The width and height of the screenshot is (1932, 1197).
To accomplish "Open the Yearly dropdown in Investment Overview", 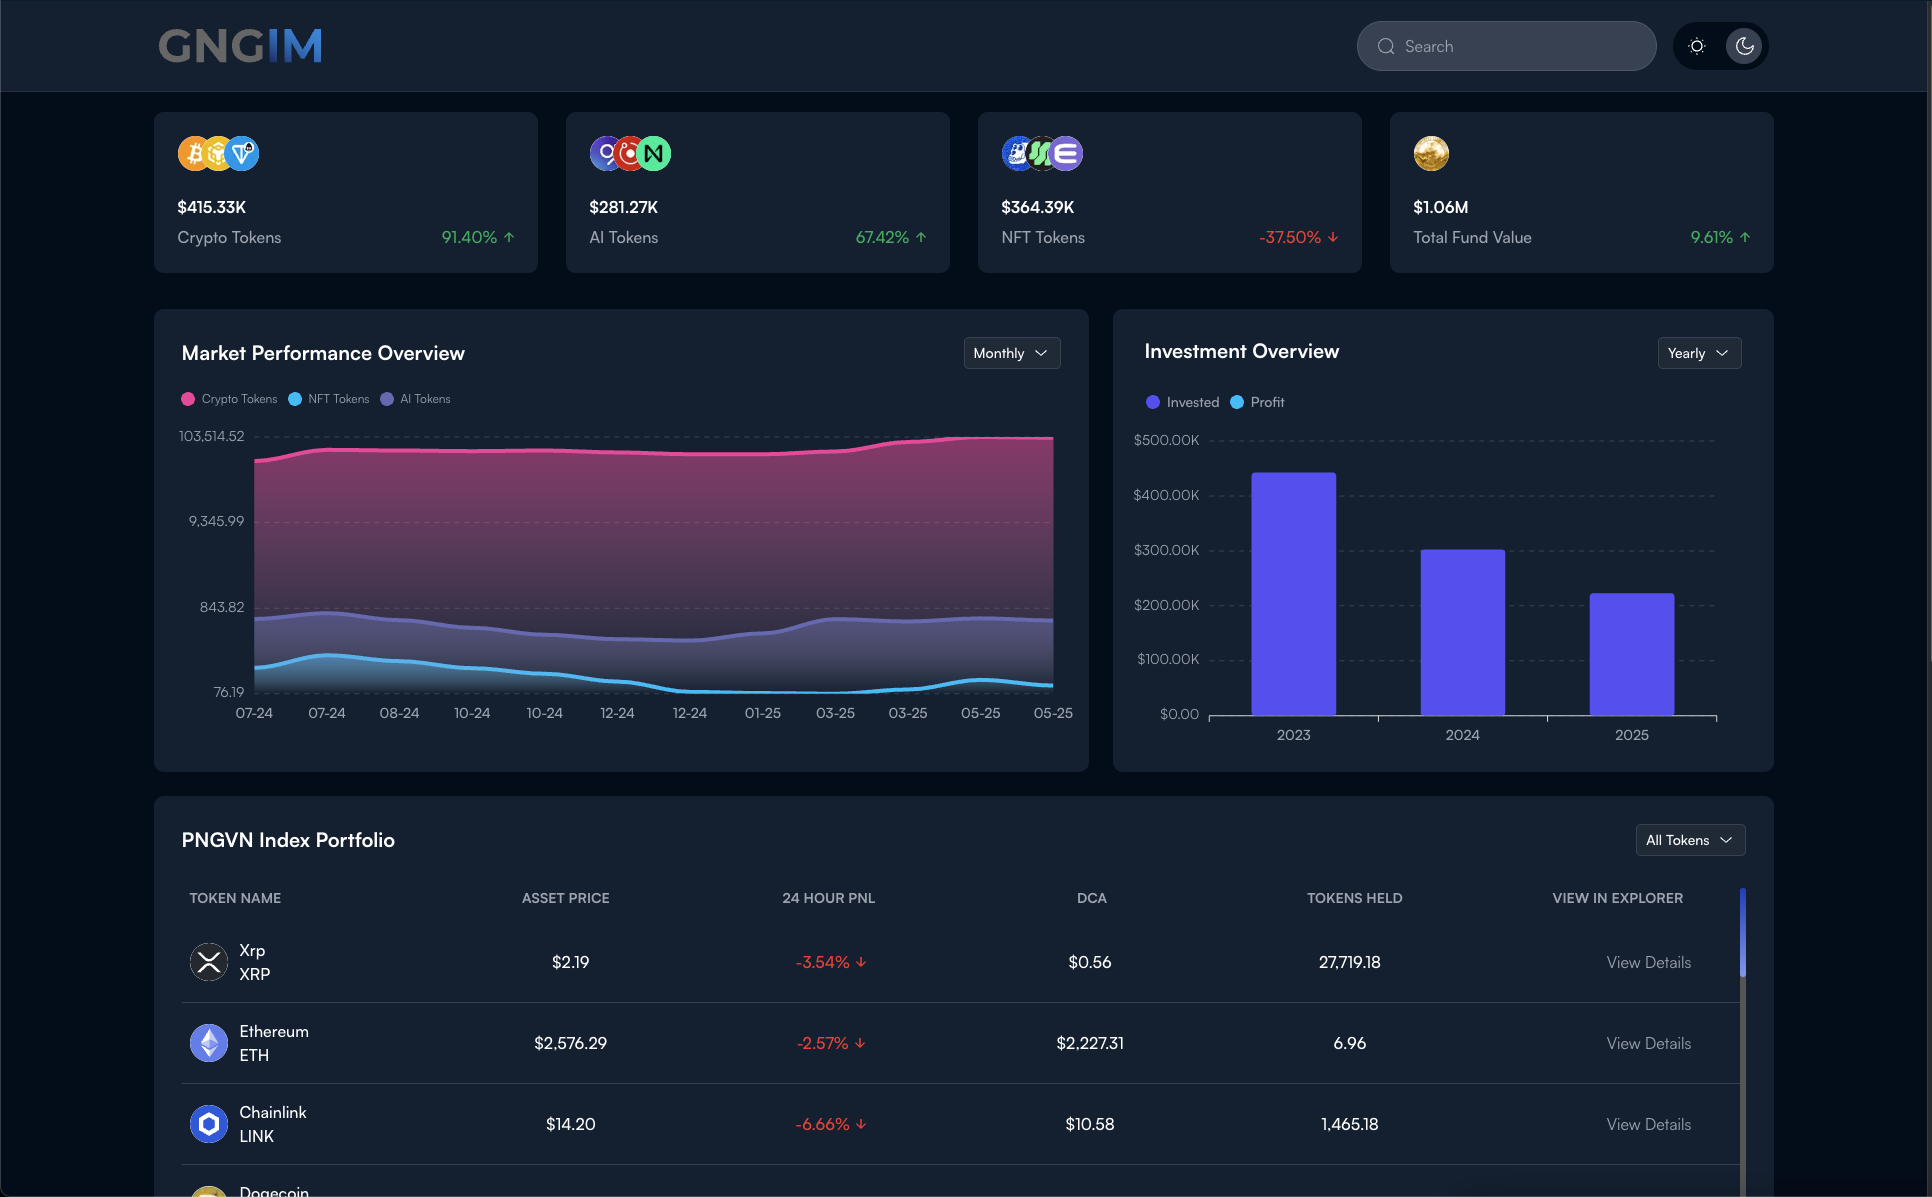I will tap(1698, 353).
